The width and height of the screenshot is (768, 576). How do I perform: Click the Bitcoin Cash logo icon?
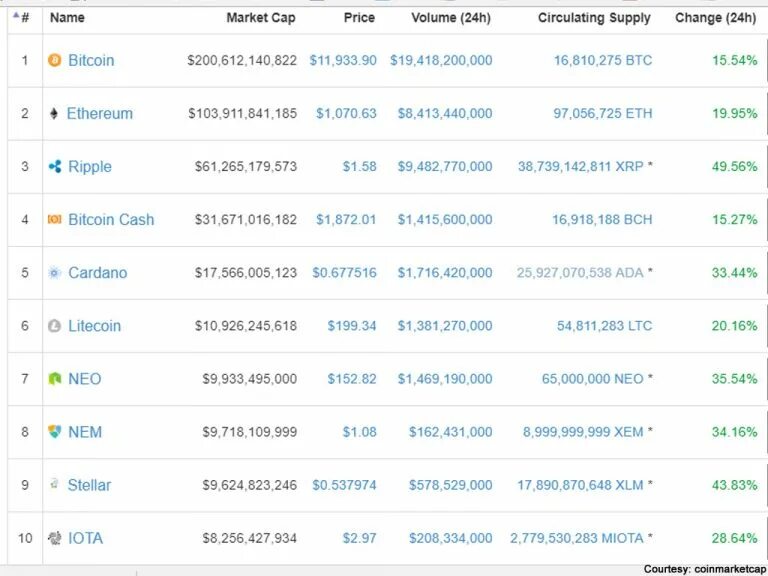tap(54, 219)
